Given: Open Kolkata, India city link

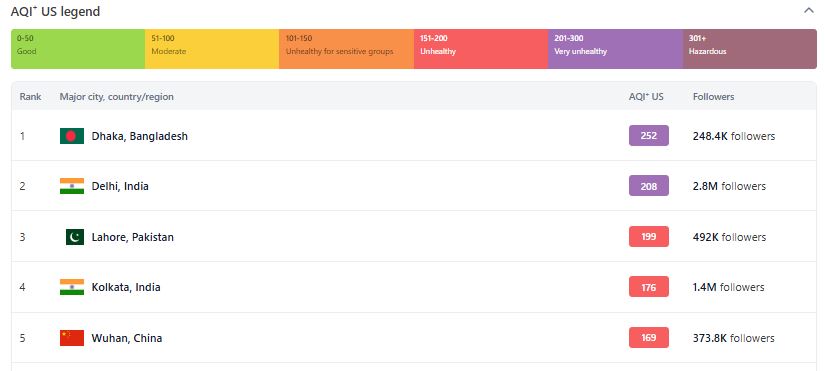Looking at the screenshot, I should coord(126,287).
